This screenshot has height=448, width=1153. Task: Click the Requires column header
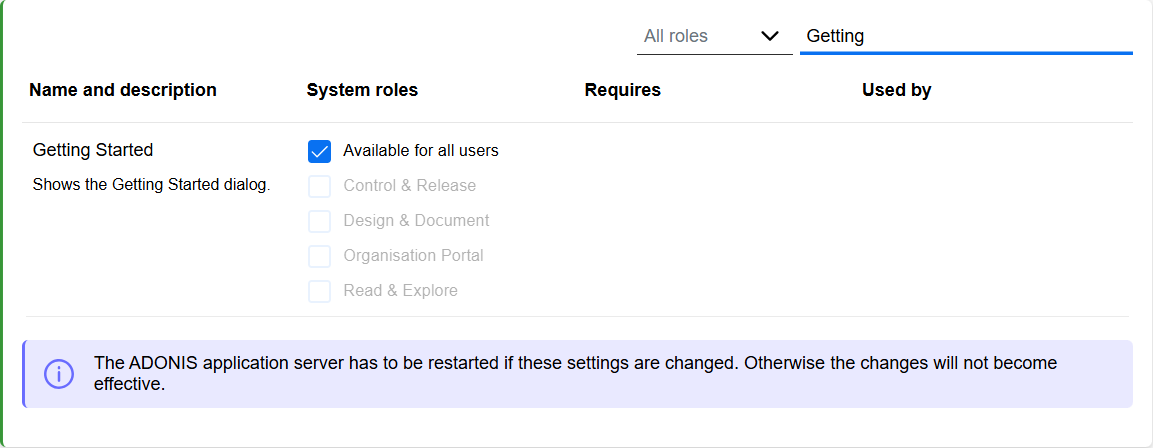tap(623, 90)
